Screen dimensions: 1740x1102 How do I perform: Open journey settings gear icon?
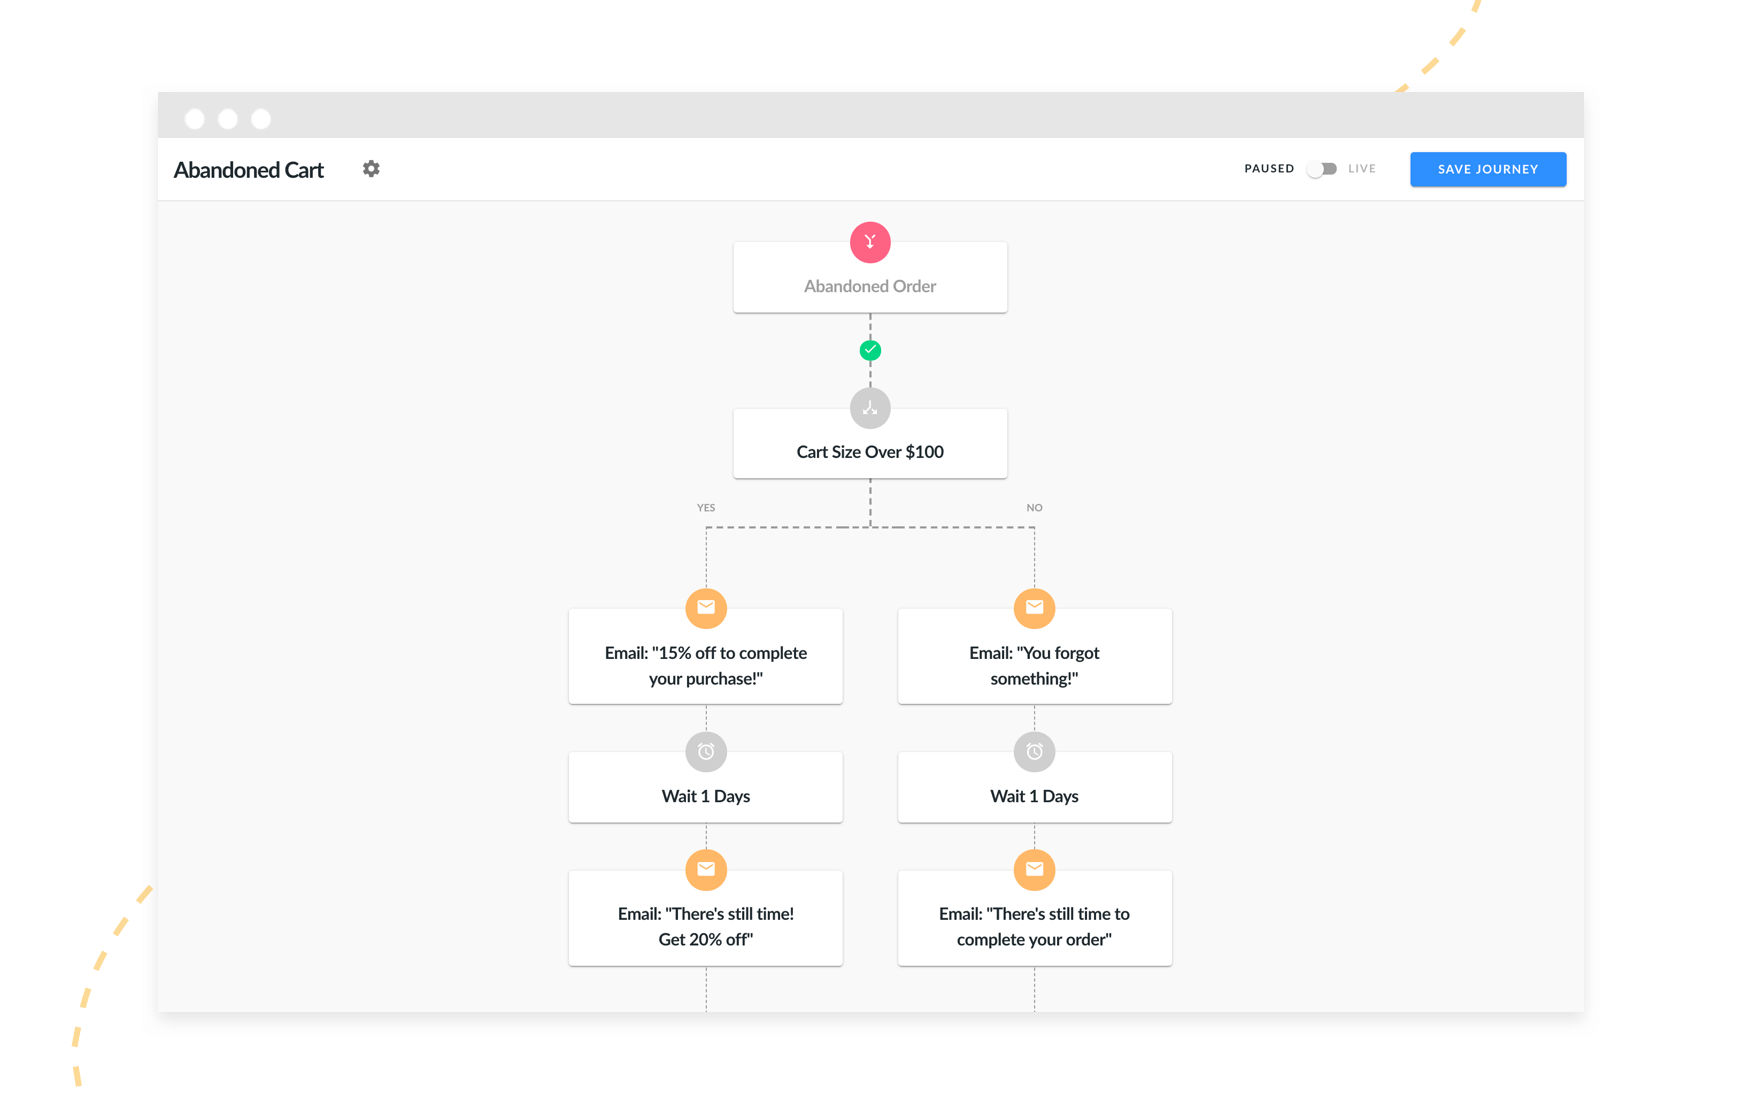(x=371, y=169)
